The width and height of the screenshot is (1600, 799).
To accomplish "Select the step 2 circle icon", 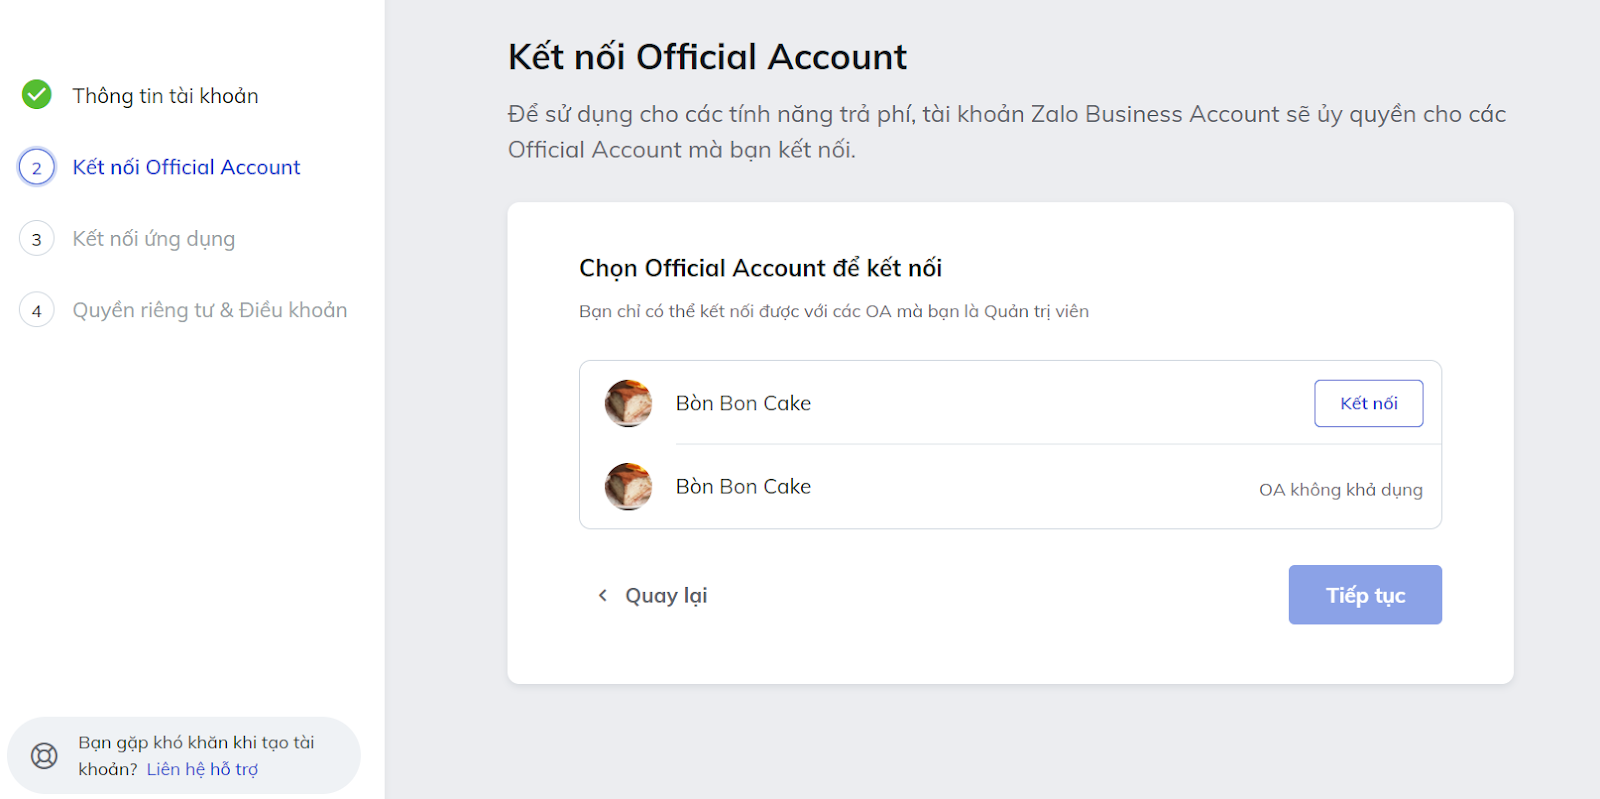I will (37, 167).
